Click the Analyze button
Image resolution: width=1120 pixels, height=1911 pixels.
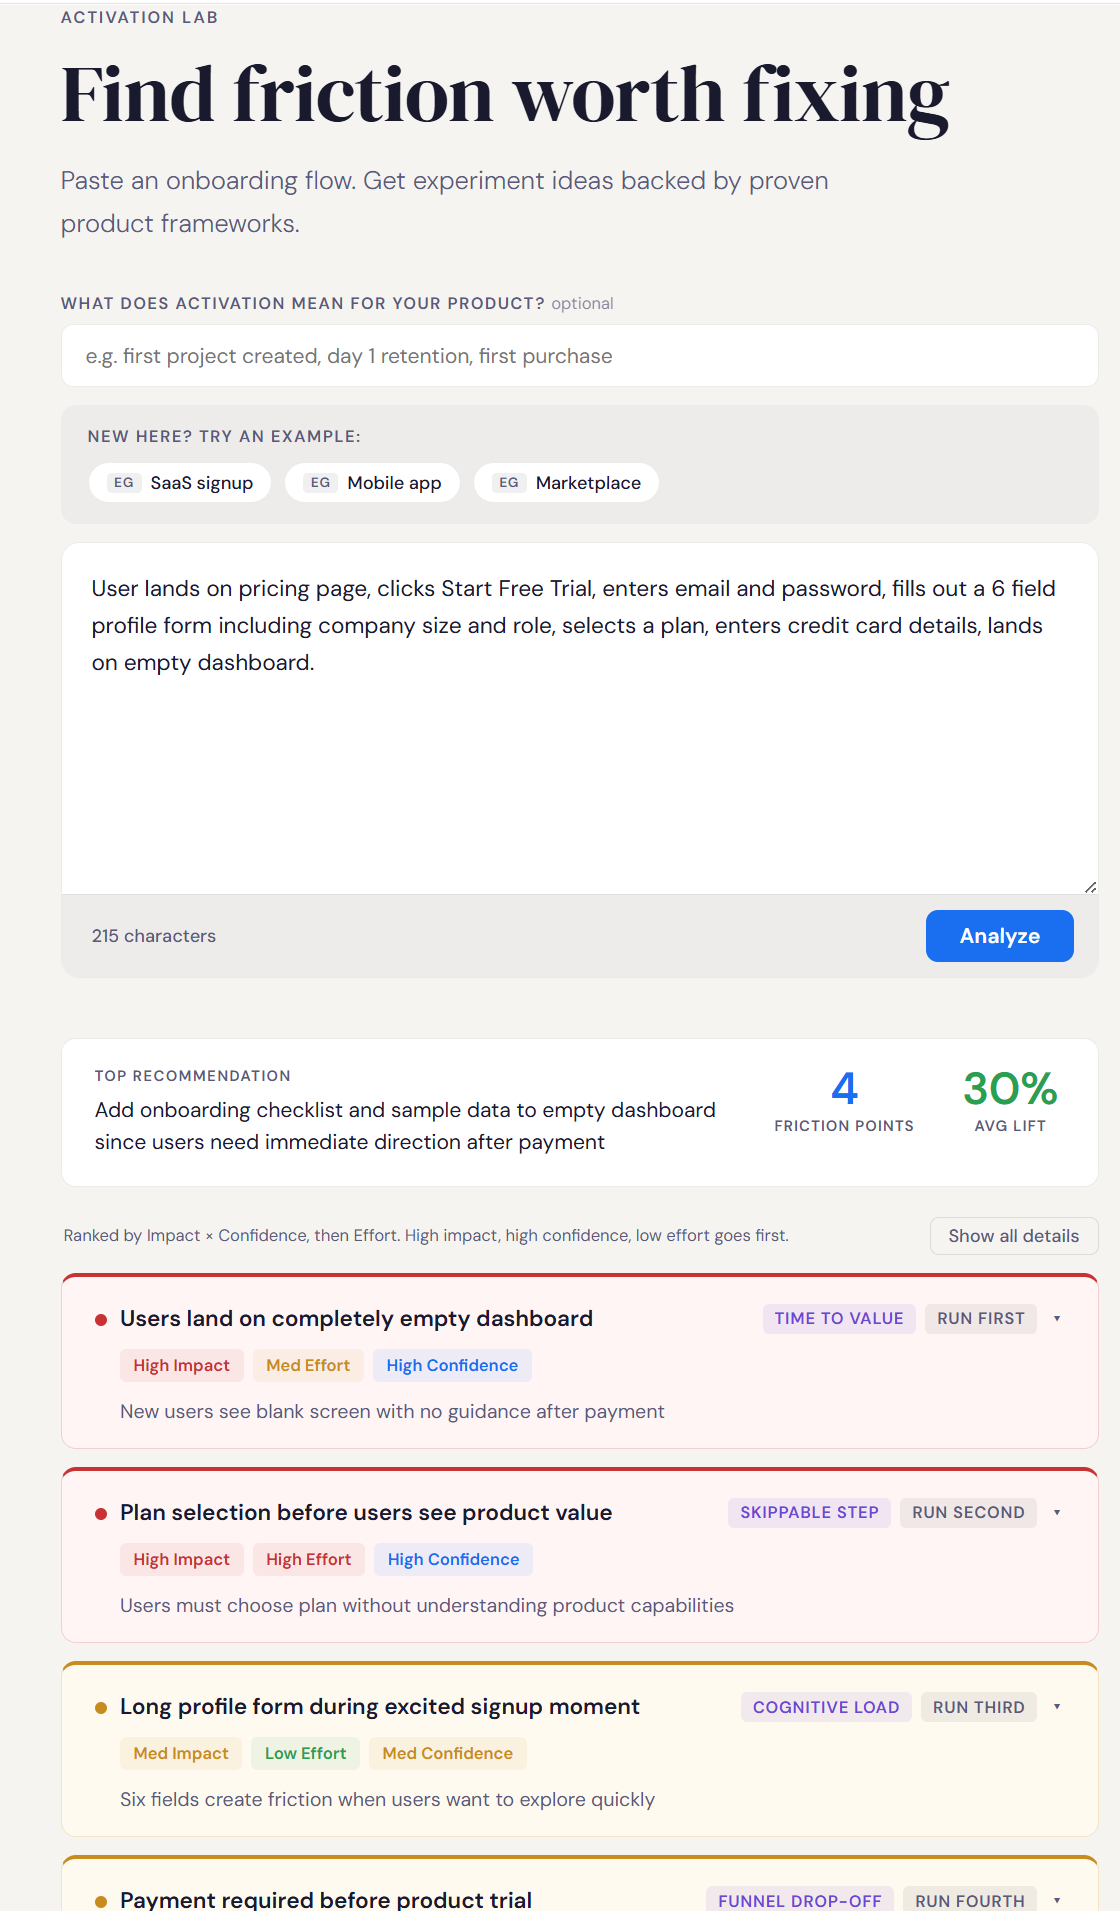pyautogui.click(x=999, y=935)
